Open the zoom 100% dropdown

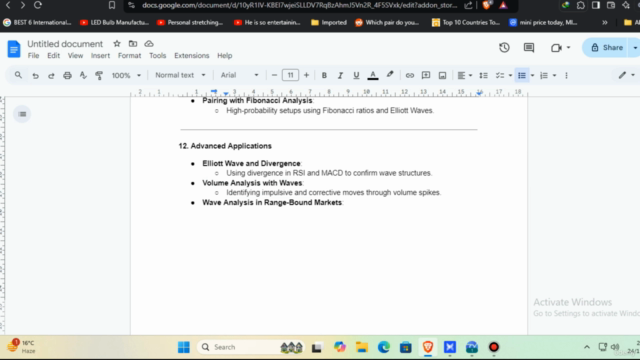pyautogui.click(x=126, y=76)
